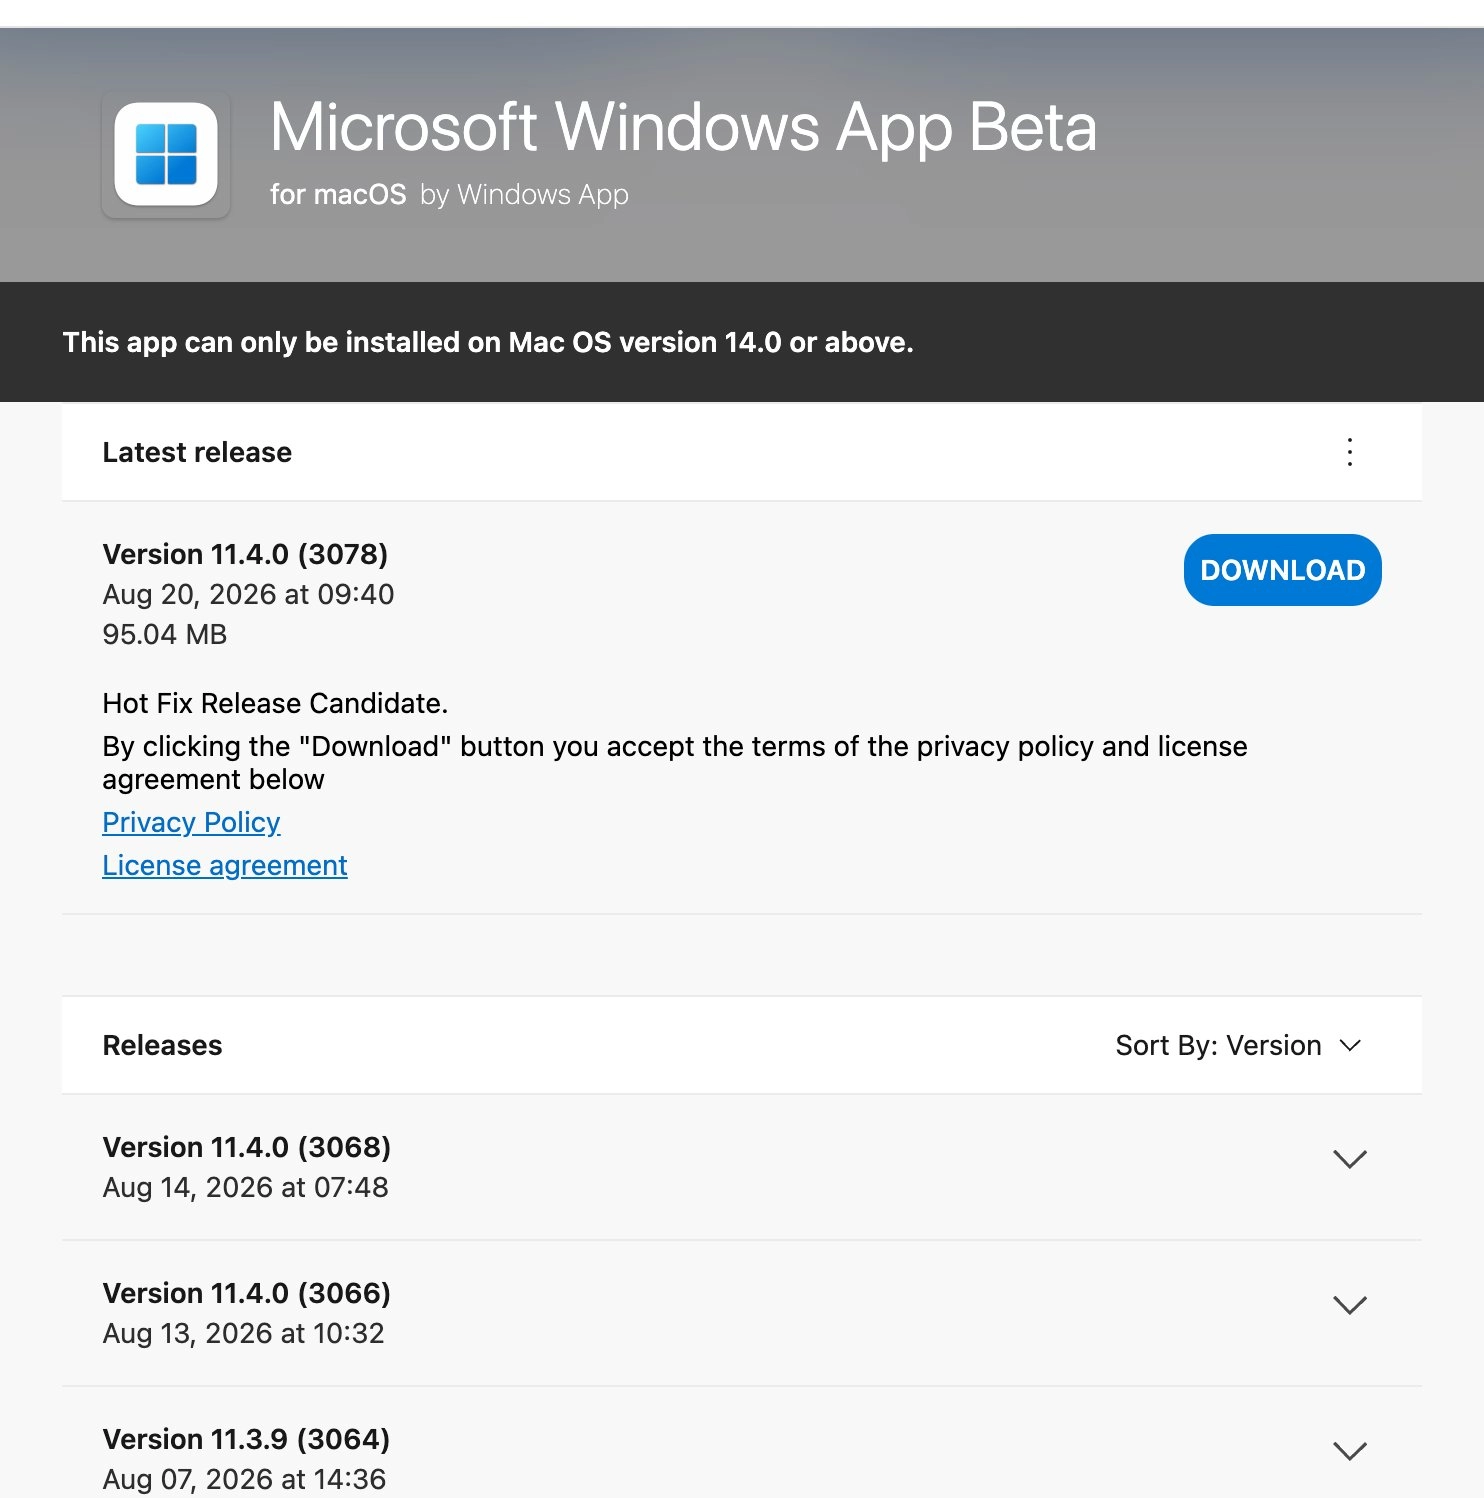Viewport: 1484px width, 1498px height.
Task: Click the 'Microsoft Windows App Beta' title
Action: click(x=684, y=127)
